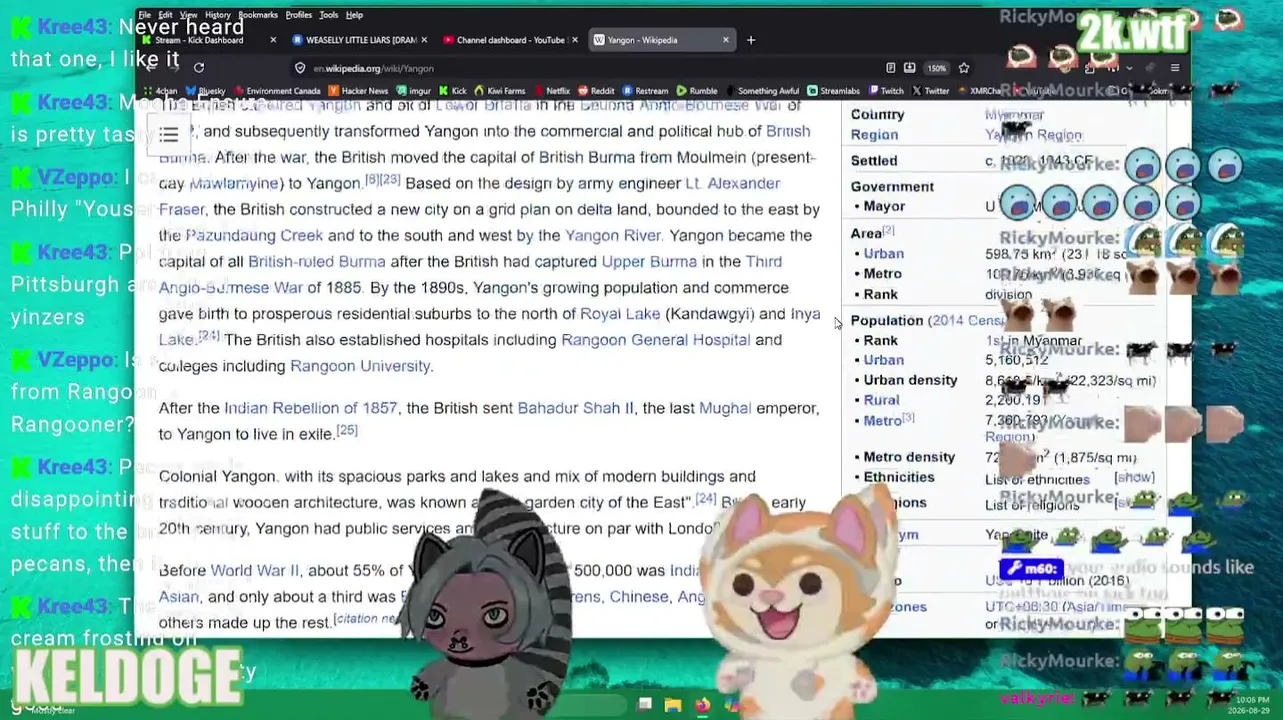
Task: Open the Mawlamyine link
Action: [x=234, y=184]
